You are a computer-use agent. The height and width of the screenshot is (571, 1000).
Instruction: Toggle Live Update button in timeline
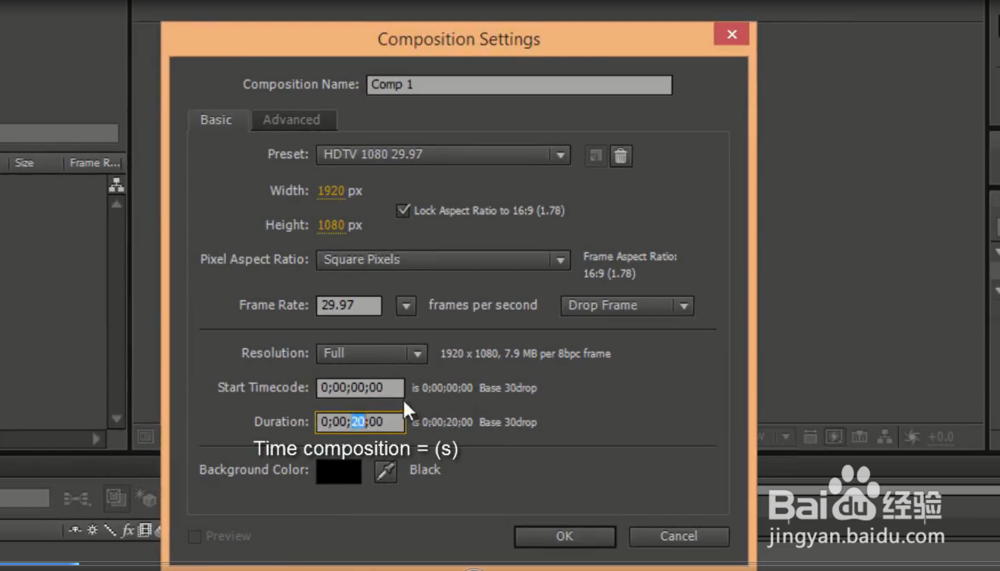tap(116, 498)
